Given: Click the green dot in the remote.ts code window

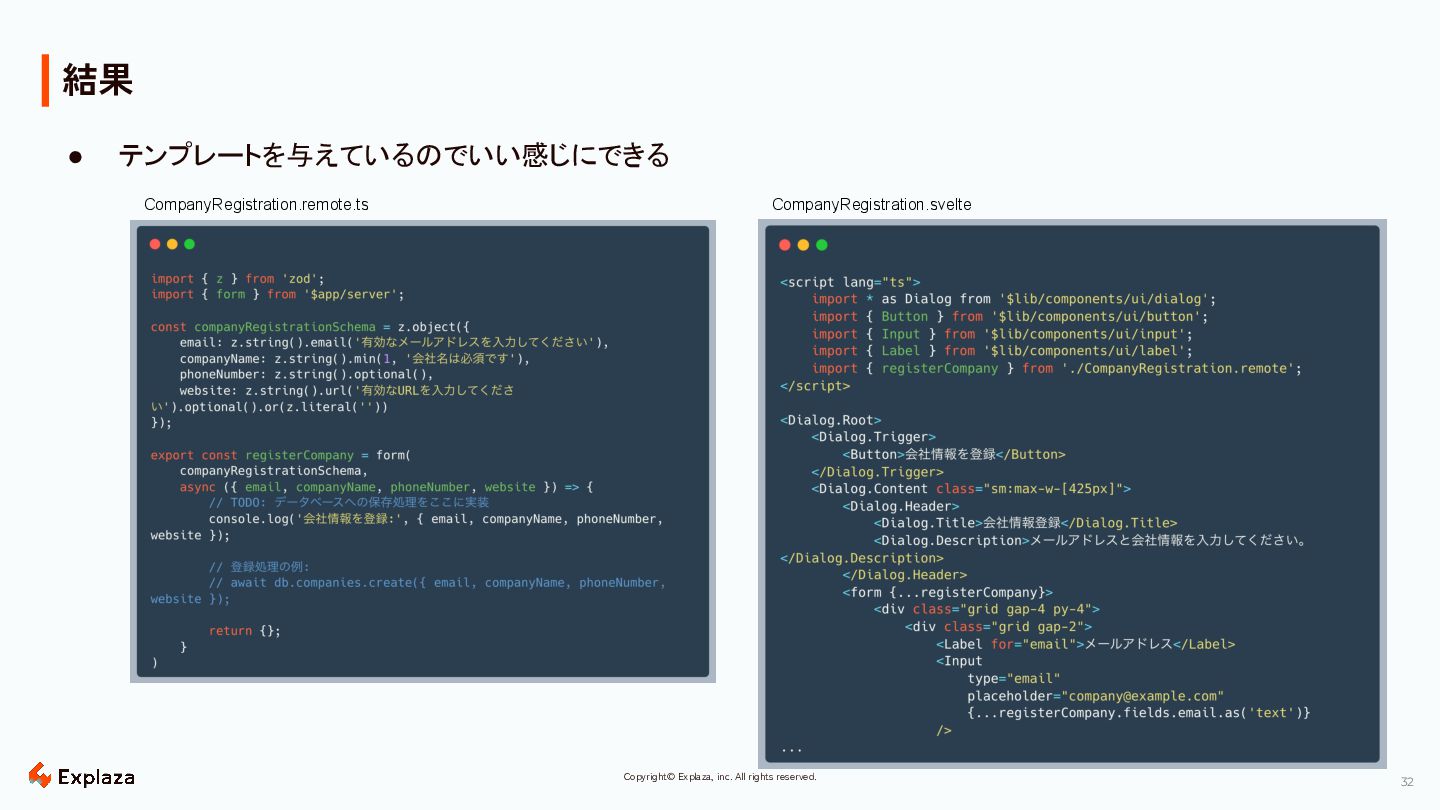Looking at the screenshot, I should pos(189,244).
